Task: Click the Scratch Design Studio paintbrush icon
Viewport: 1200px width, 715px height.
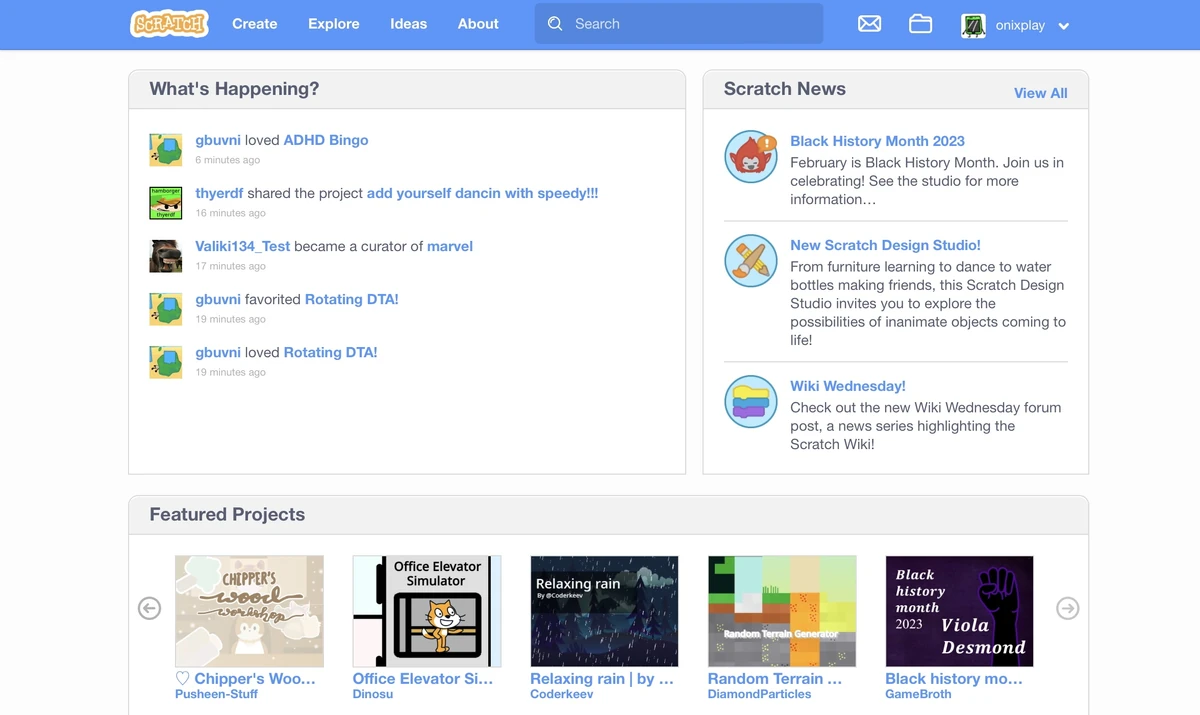Action: click(x=751, y=261)
